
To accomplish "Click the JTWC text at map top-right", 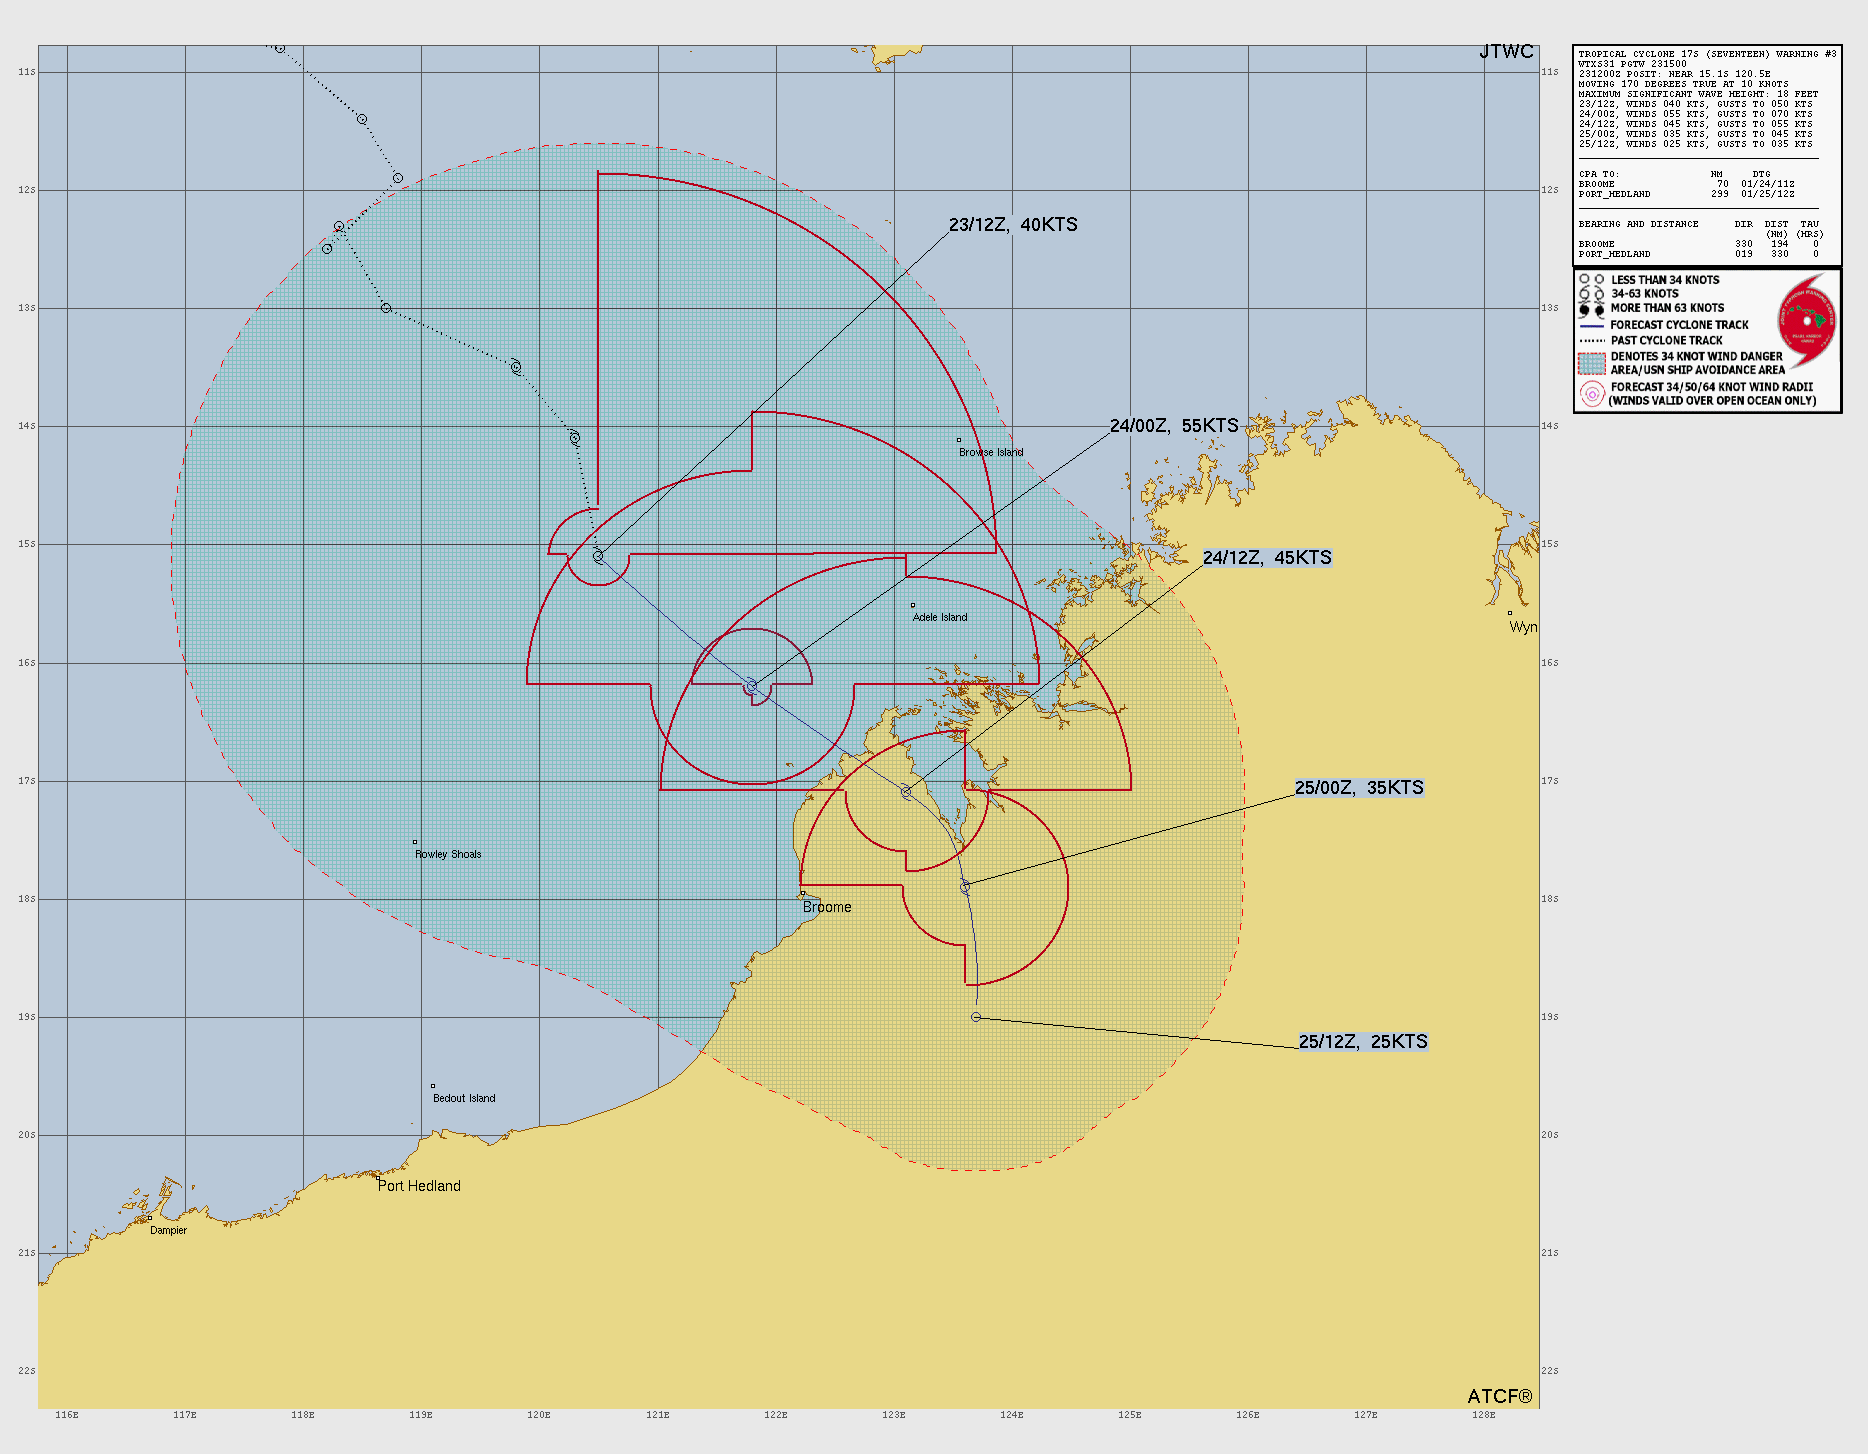I will 1506,52.
